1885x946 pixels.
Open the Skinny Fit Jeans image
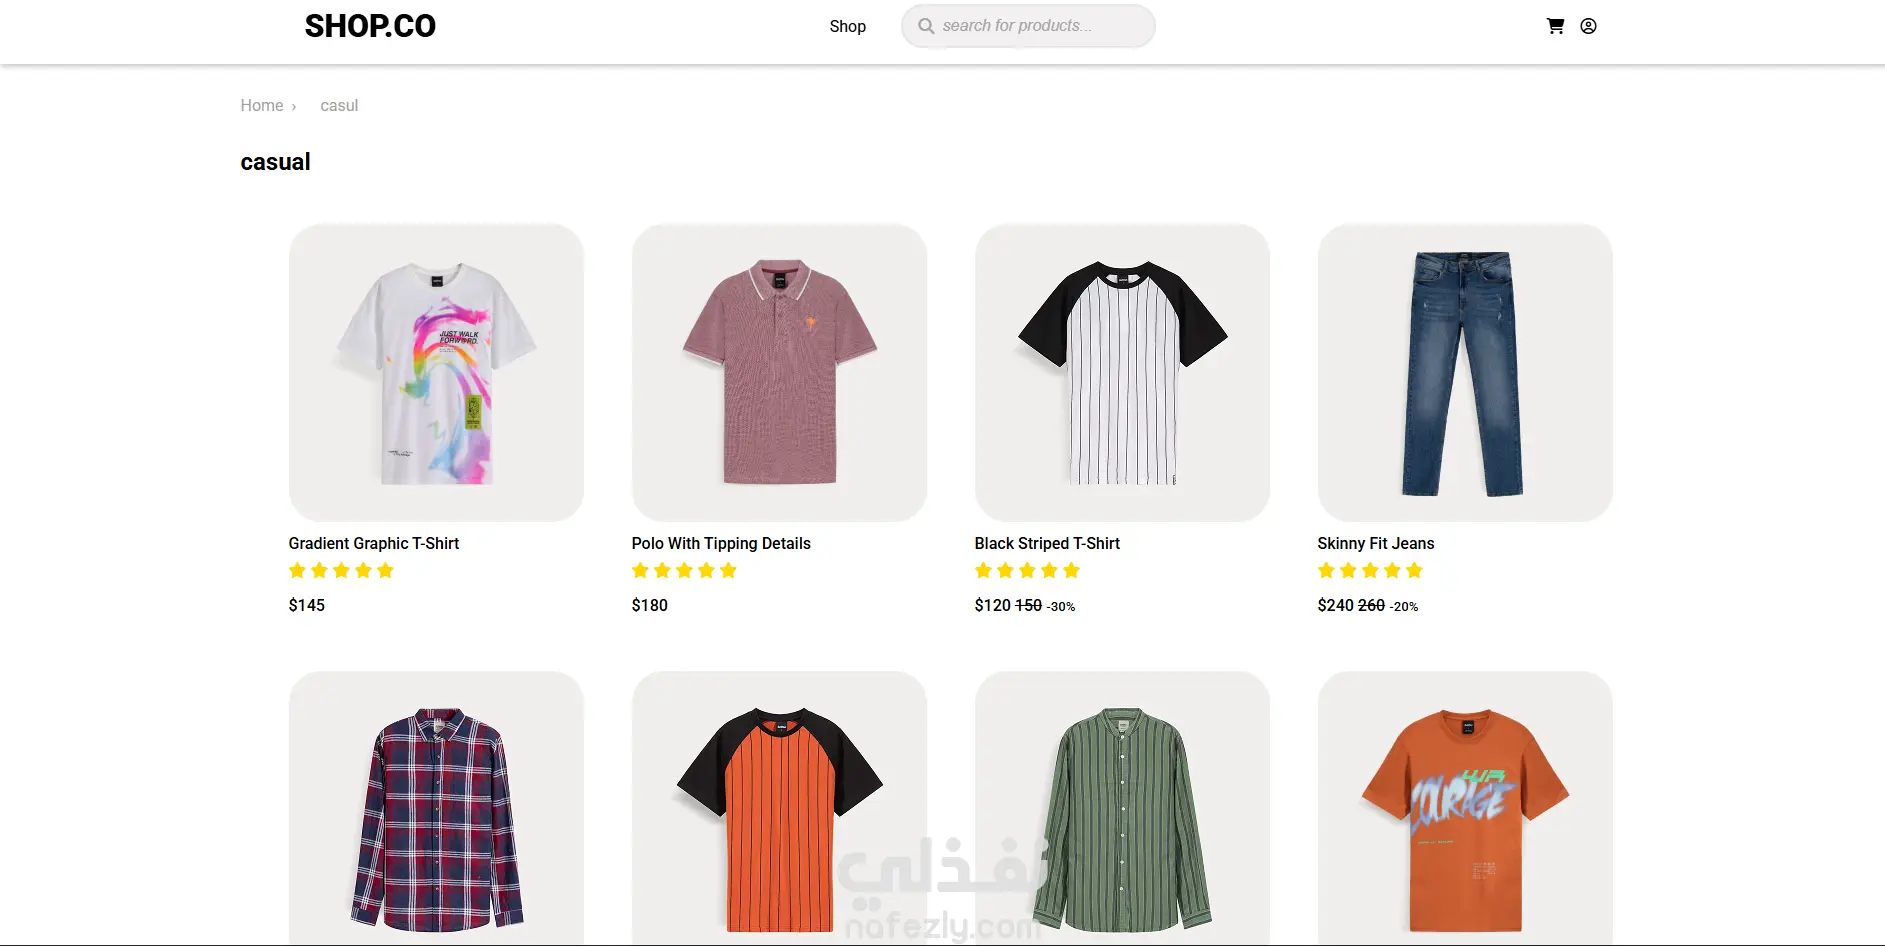click(1465, 372)
